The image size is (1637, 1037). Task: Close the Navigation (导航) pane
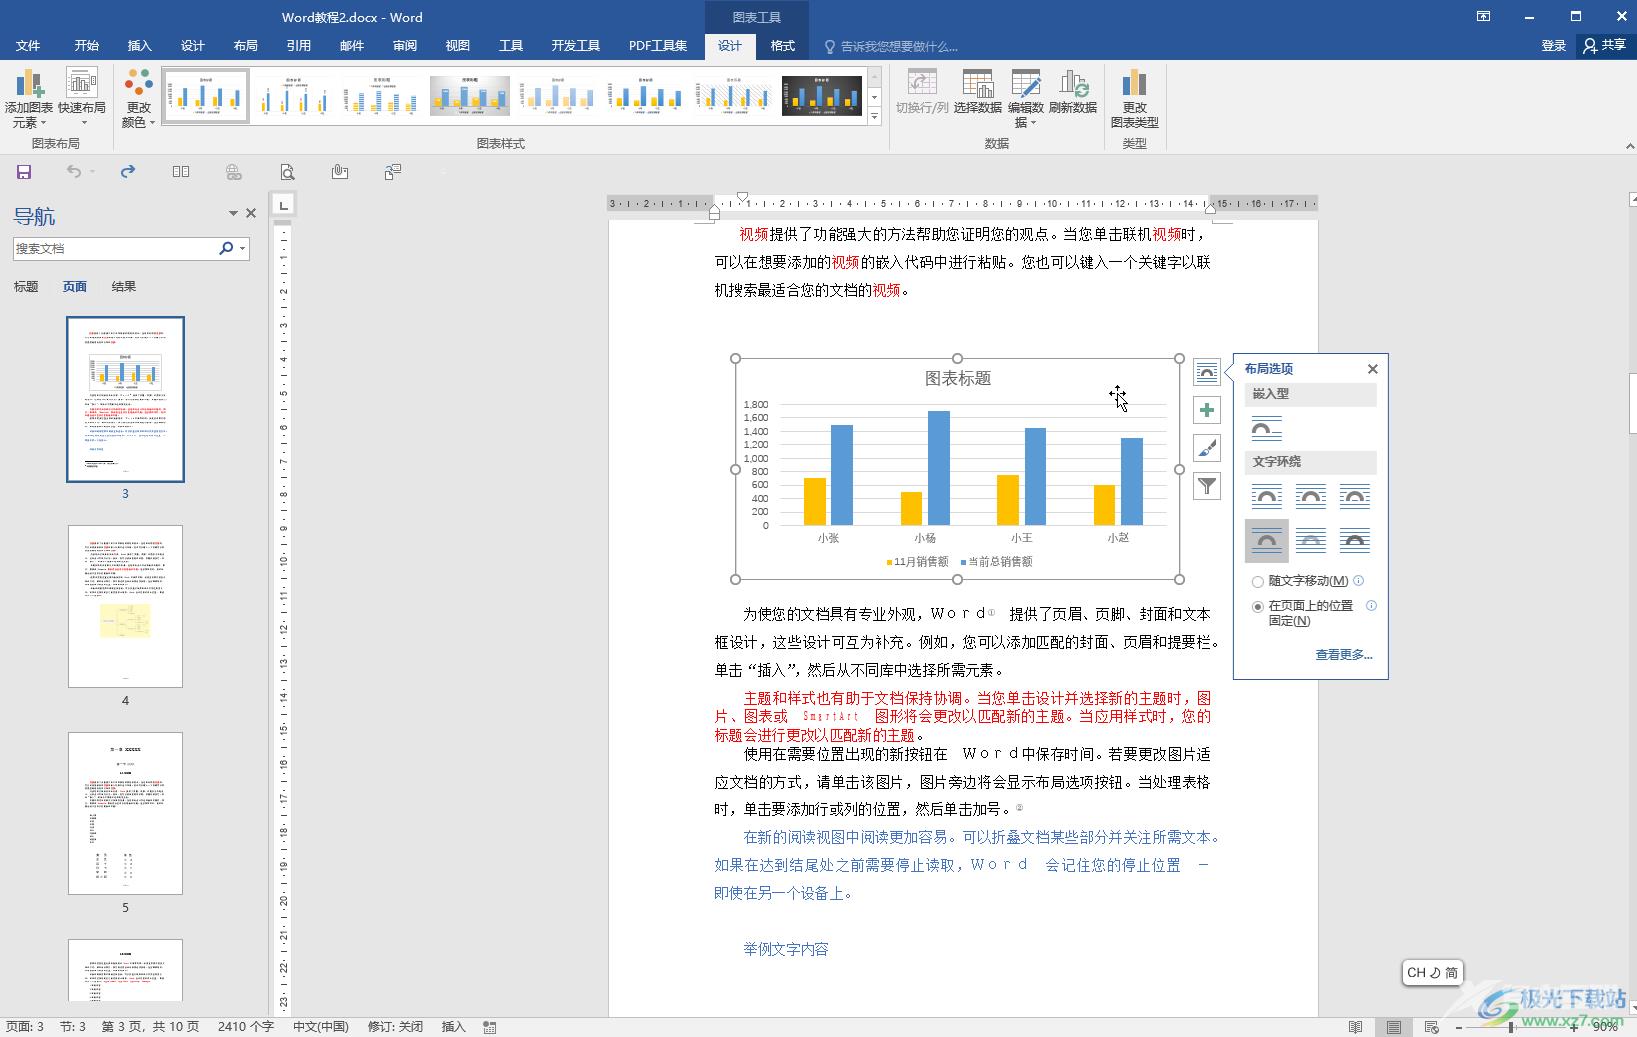pyautogui.click(x=251, y=213)
